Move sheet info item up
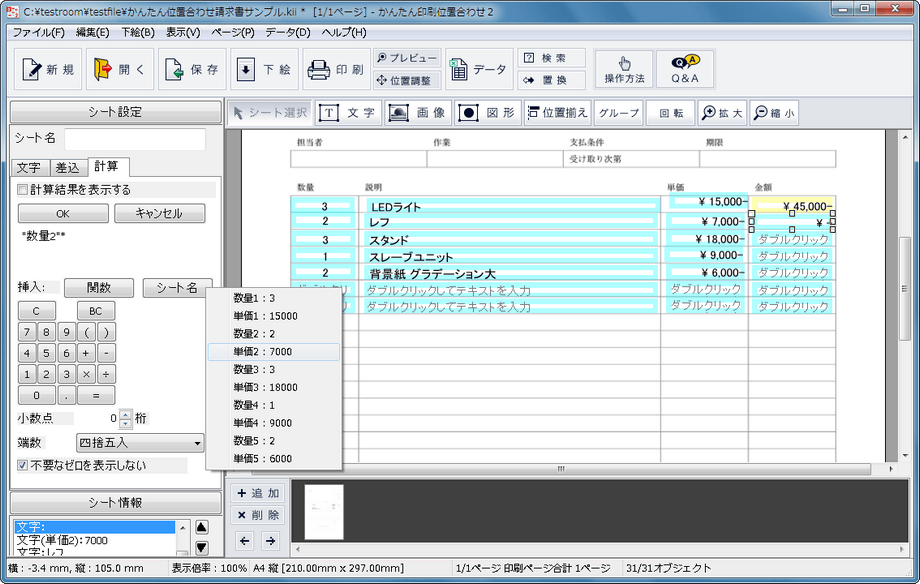Viewport: 920px width, 584px height. 201,526
